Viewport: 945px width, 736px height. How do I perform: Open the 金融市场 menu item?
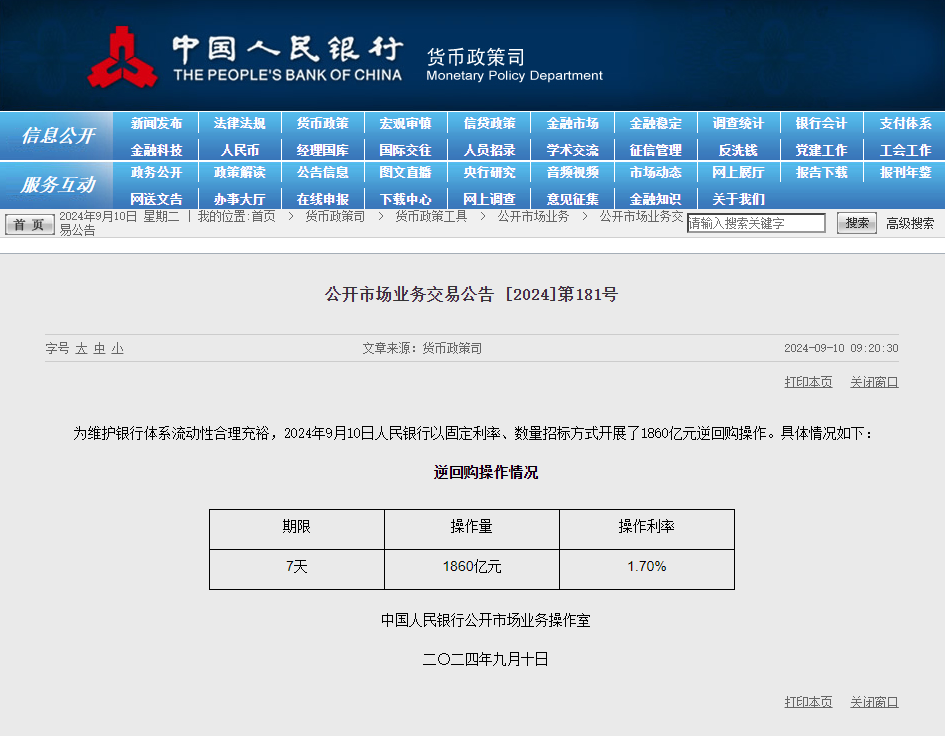[x=571, y=124]
